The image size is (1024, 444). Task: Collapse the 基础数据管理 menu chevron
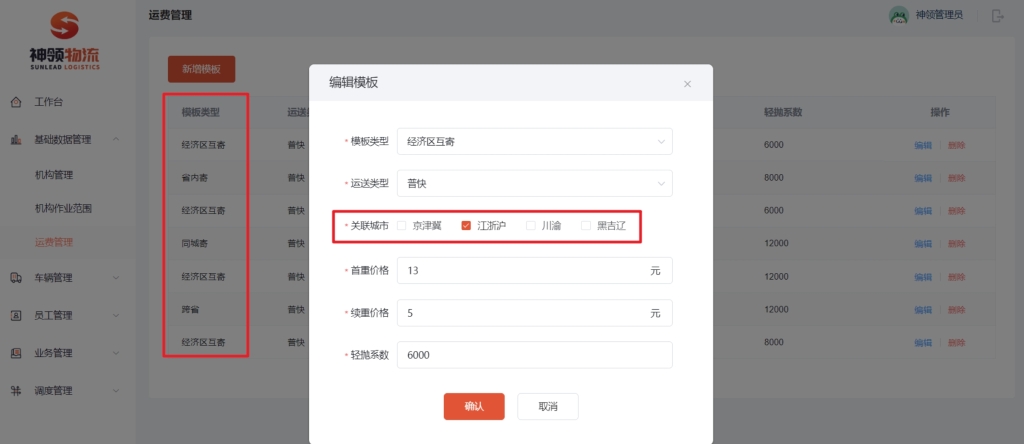[116, 139]
